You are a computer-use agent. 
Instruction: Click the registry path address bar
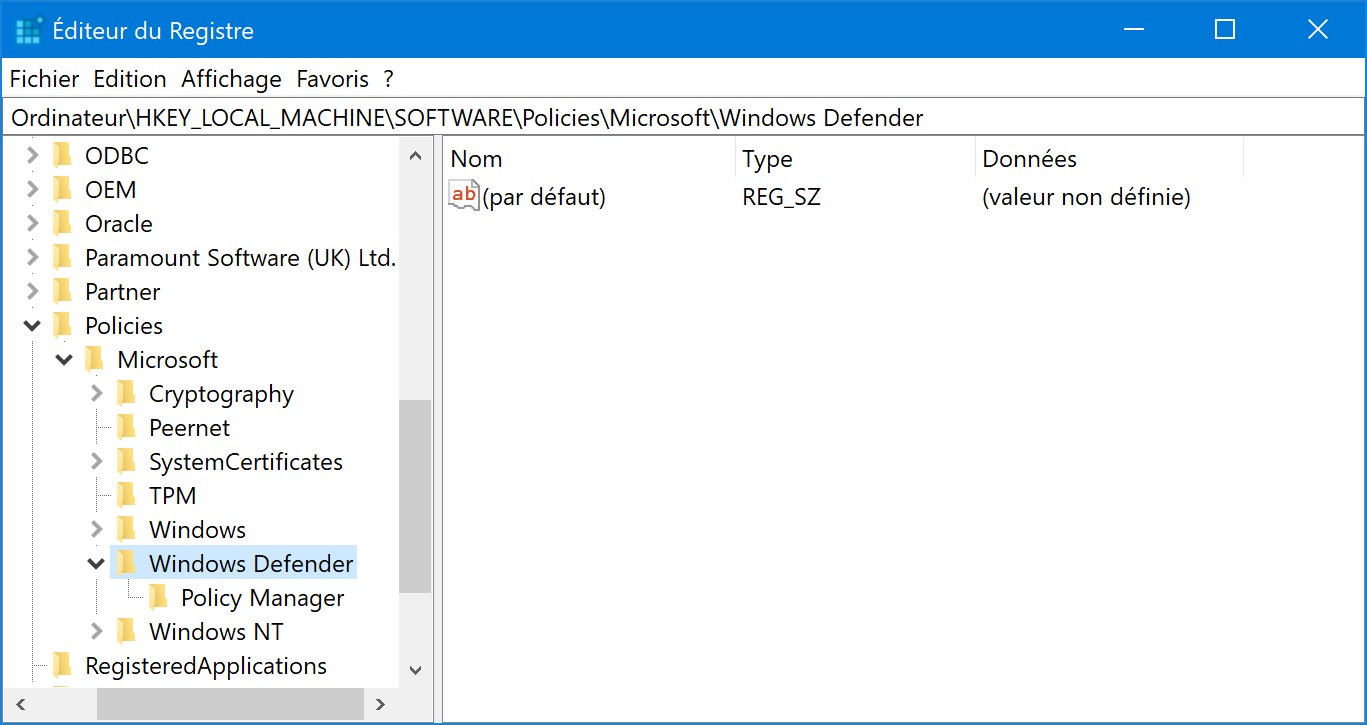coord(683,118)
